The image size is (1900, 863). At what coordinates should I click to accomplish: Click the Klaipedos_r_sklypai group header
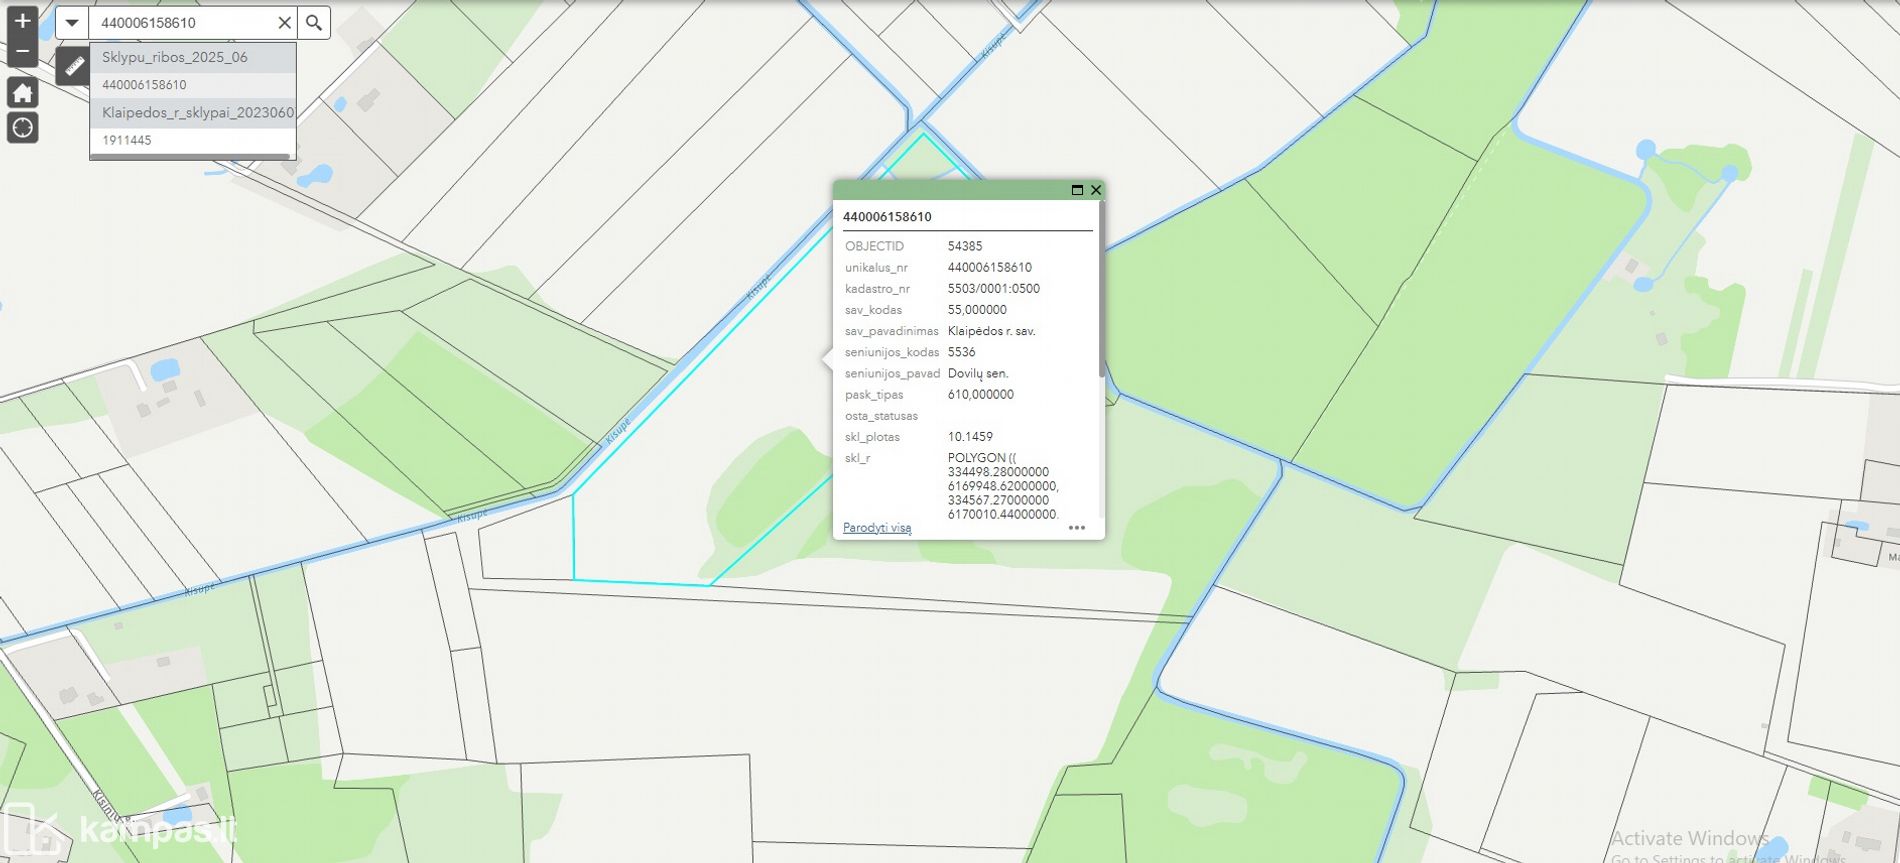197,112
